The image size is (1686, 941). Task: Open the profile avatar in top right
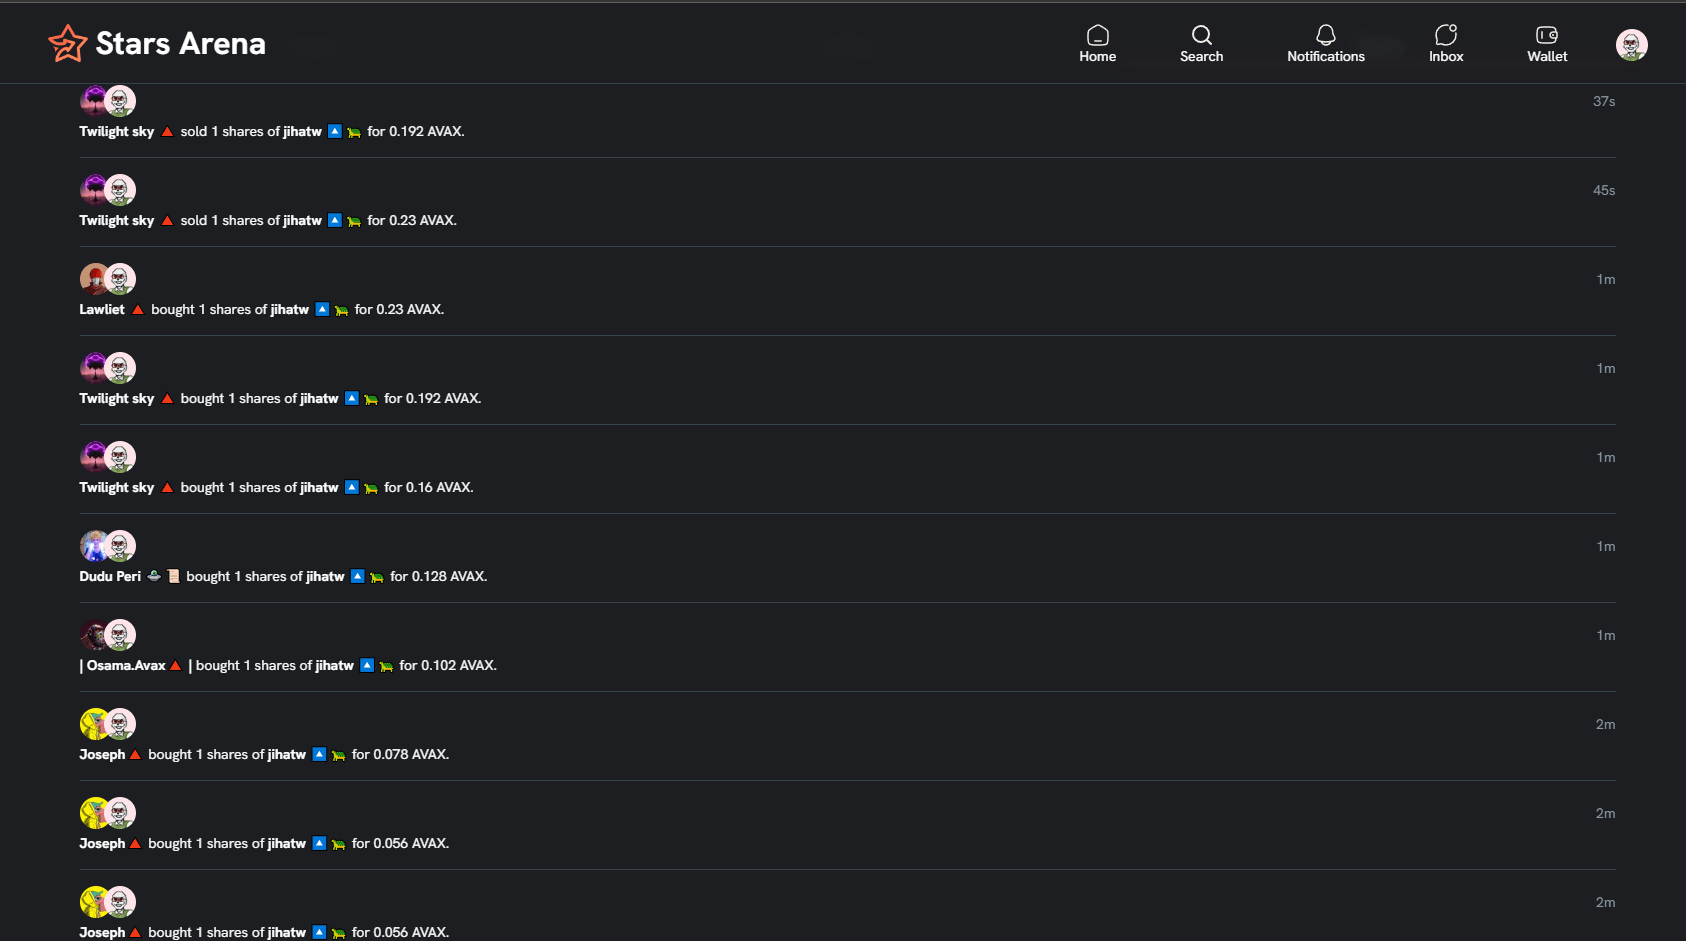click(x=1631, y=45)
